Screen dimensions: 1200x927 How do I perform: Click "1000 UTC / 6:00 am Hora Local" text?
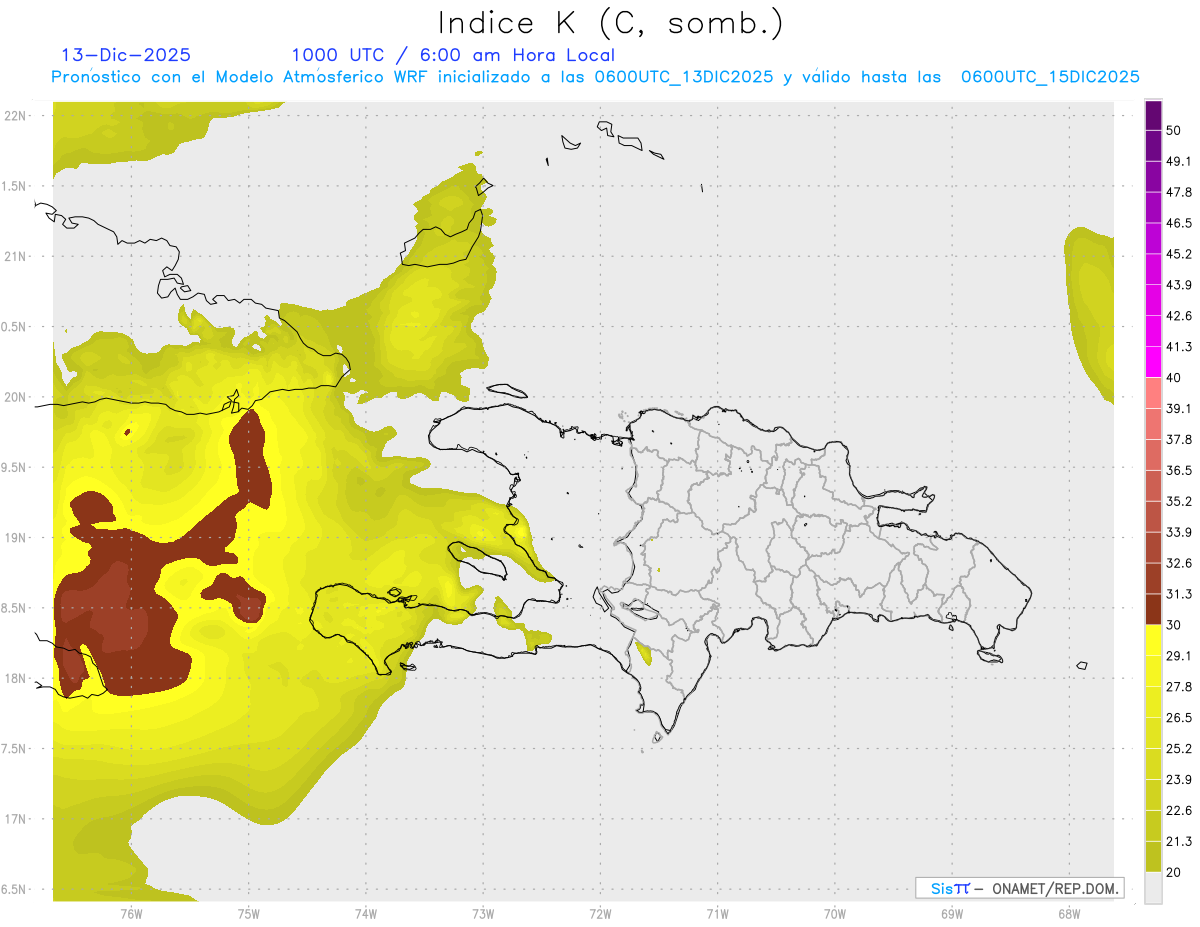[453, 55]
